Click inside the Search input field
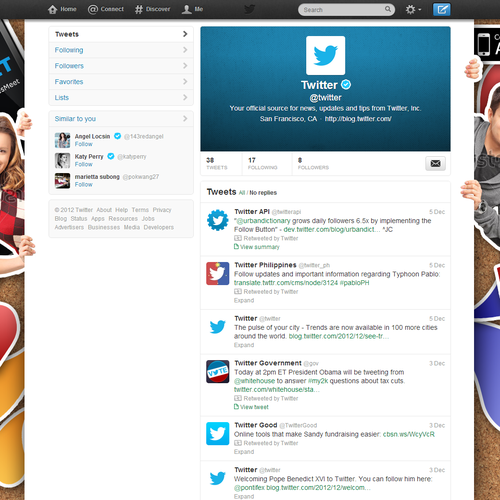The width and height of the screenshot is (500, 500). pyautogui.click(x=343, y=10)
